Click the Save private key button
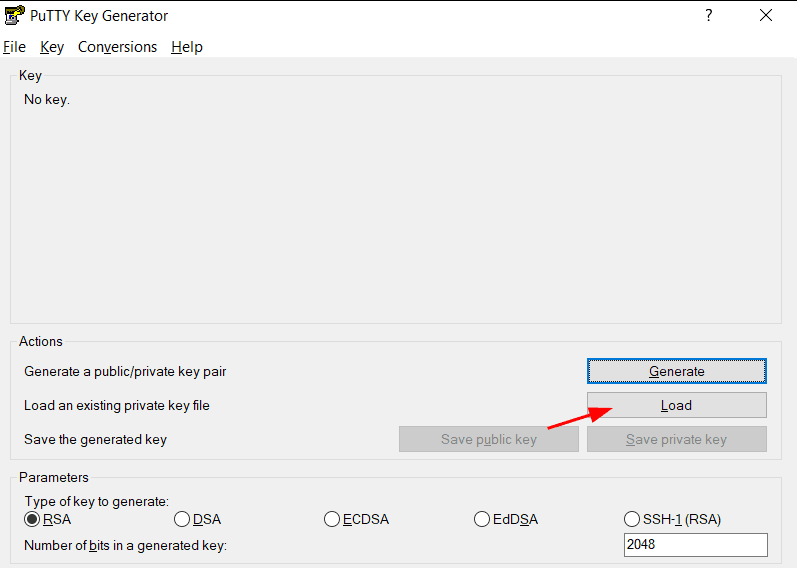 (x=676, y=439)
